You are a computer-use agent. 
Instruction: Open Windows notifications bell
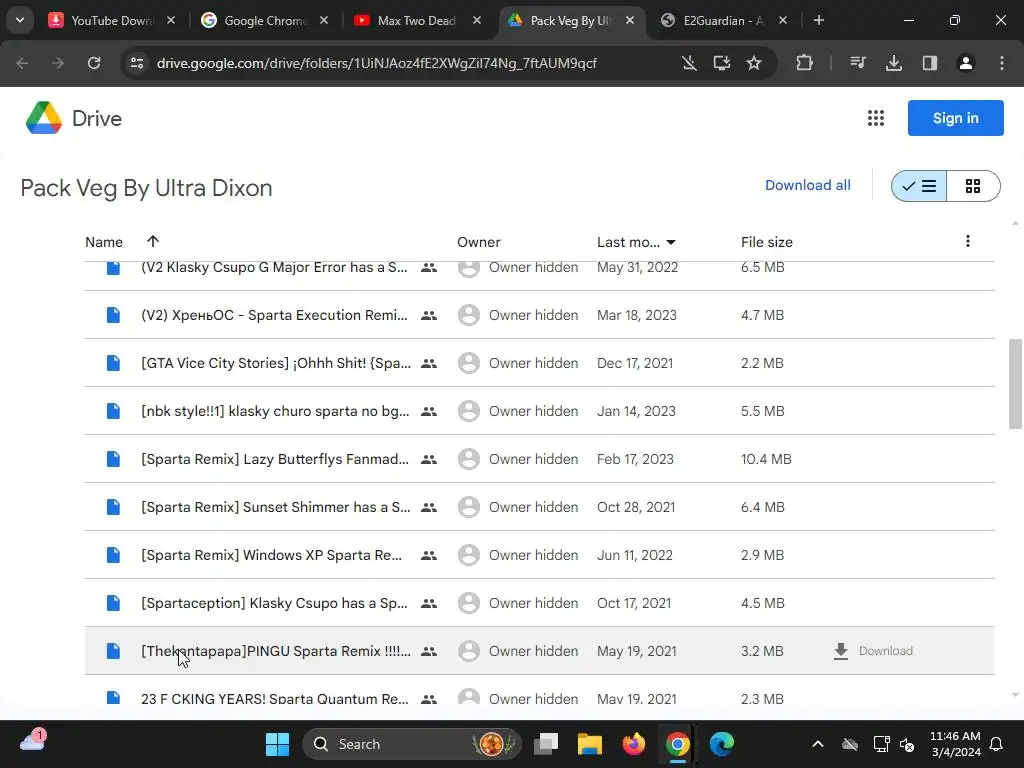coord(997,744)
